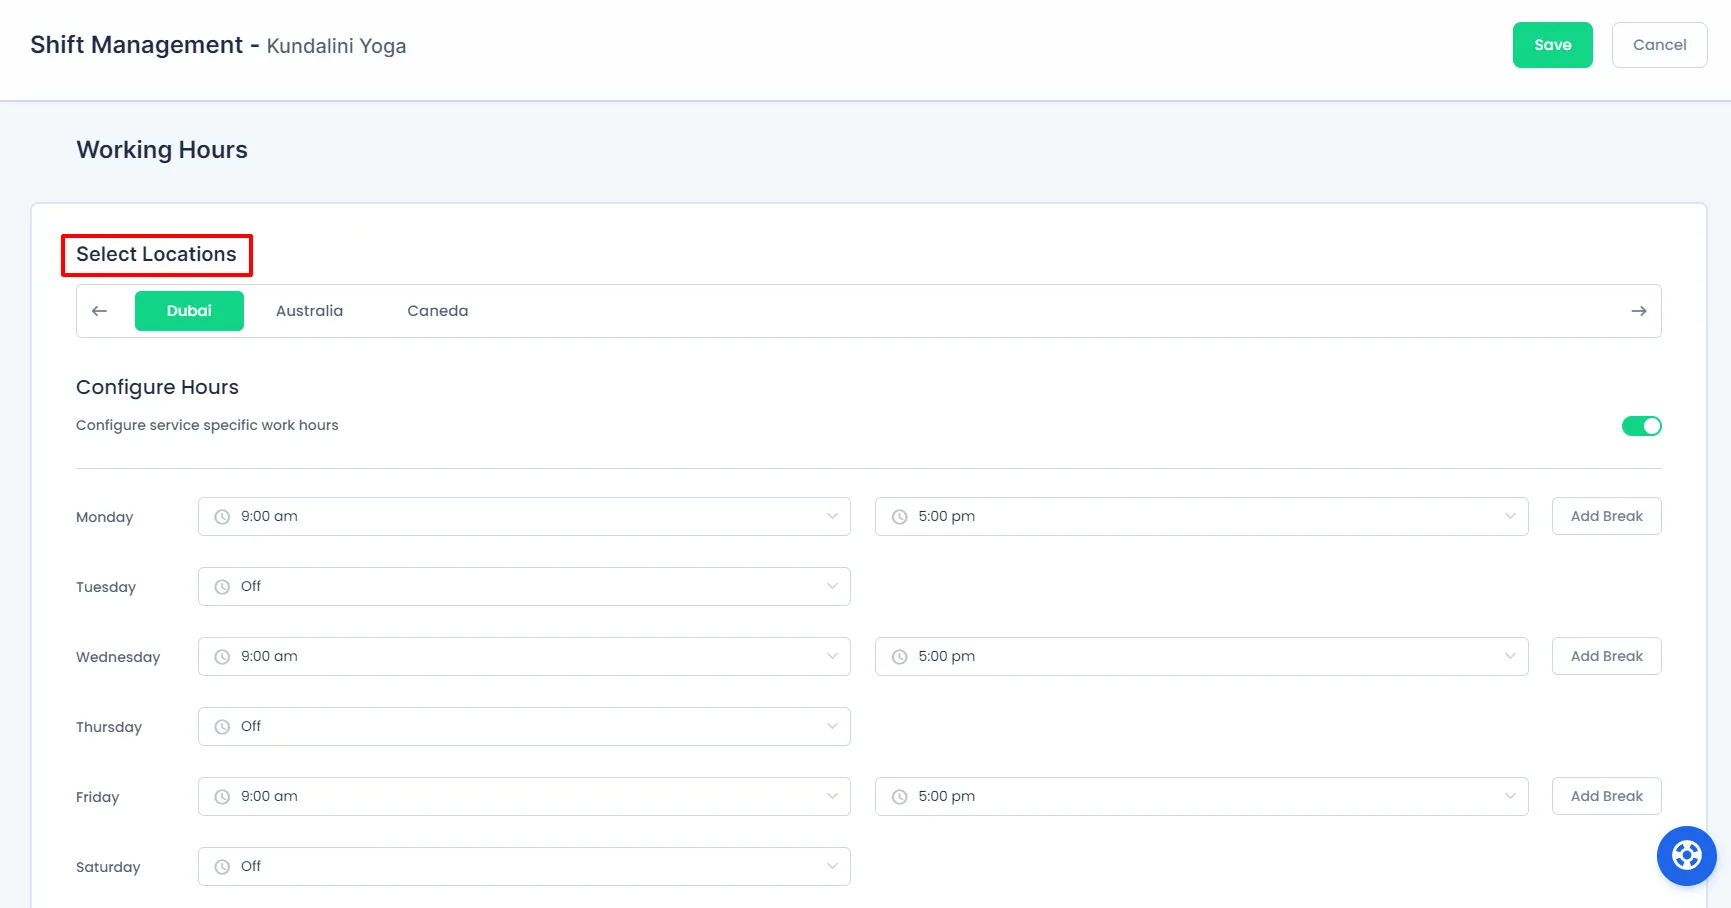Click clock icon in Tuesday Off field
1731x908 pixels.
click(x=222, y=587)
